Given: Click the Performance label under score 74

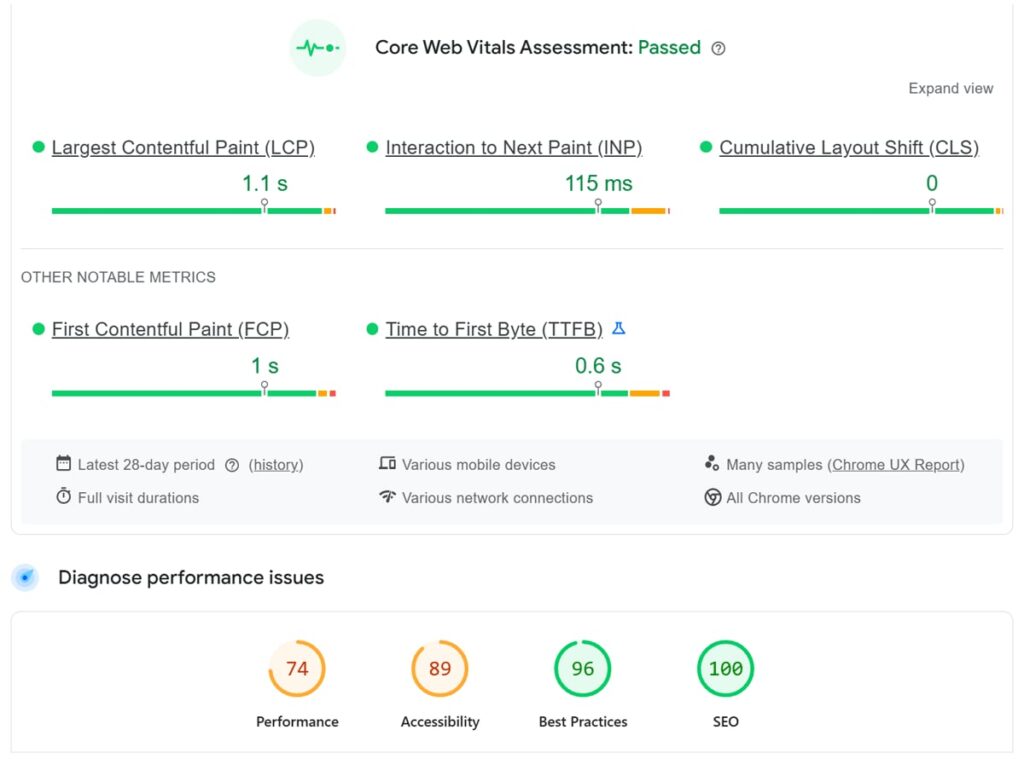Looking at the screenshot, I should tap(297, 722).
